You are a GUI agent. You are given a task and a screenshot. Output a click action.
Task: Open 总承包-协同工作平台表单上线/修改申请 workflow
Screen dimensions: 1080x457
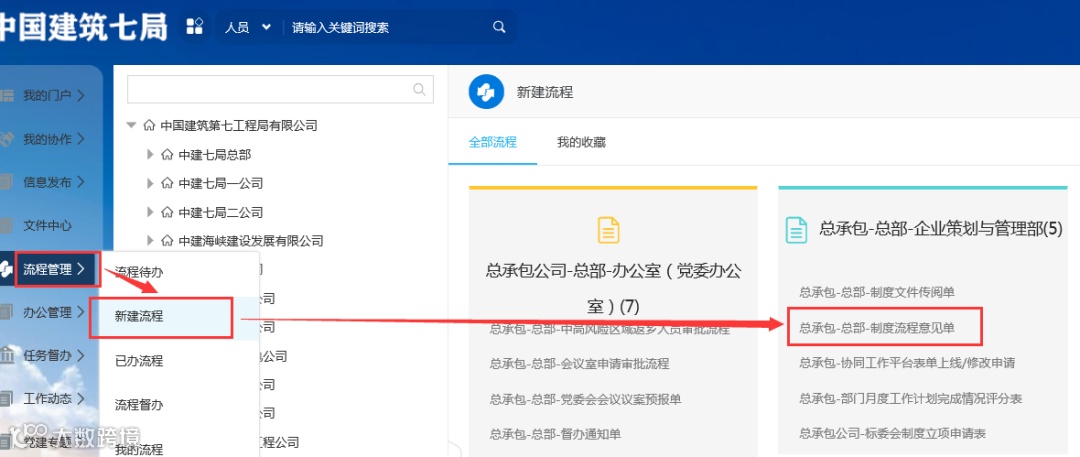(907, 363)
